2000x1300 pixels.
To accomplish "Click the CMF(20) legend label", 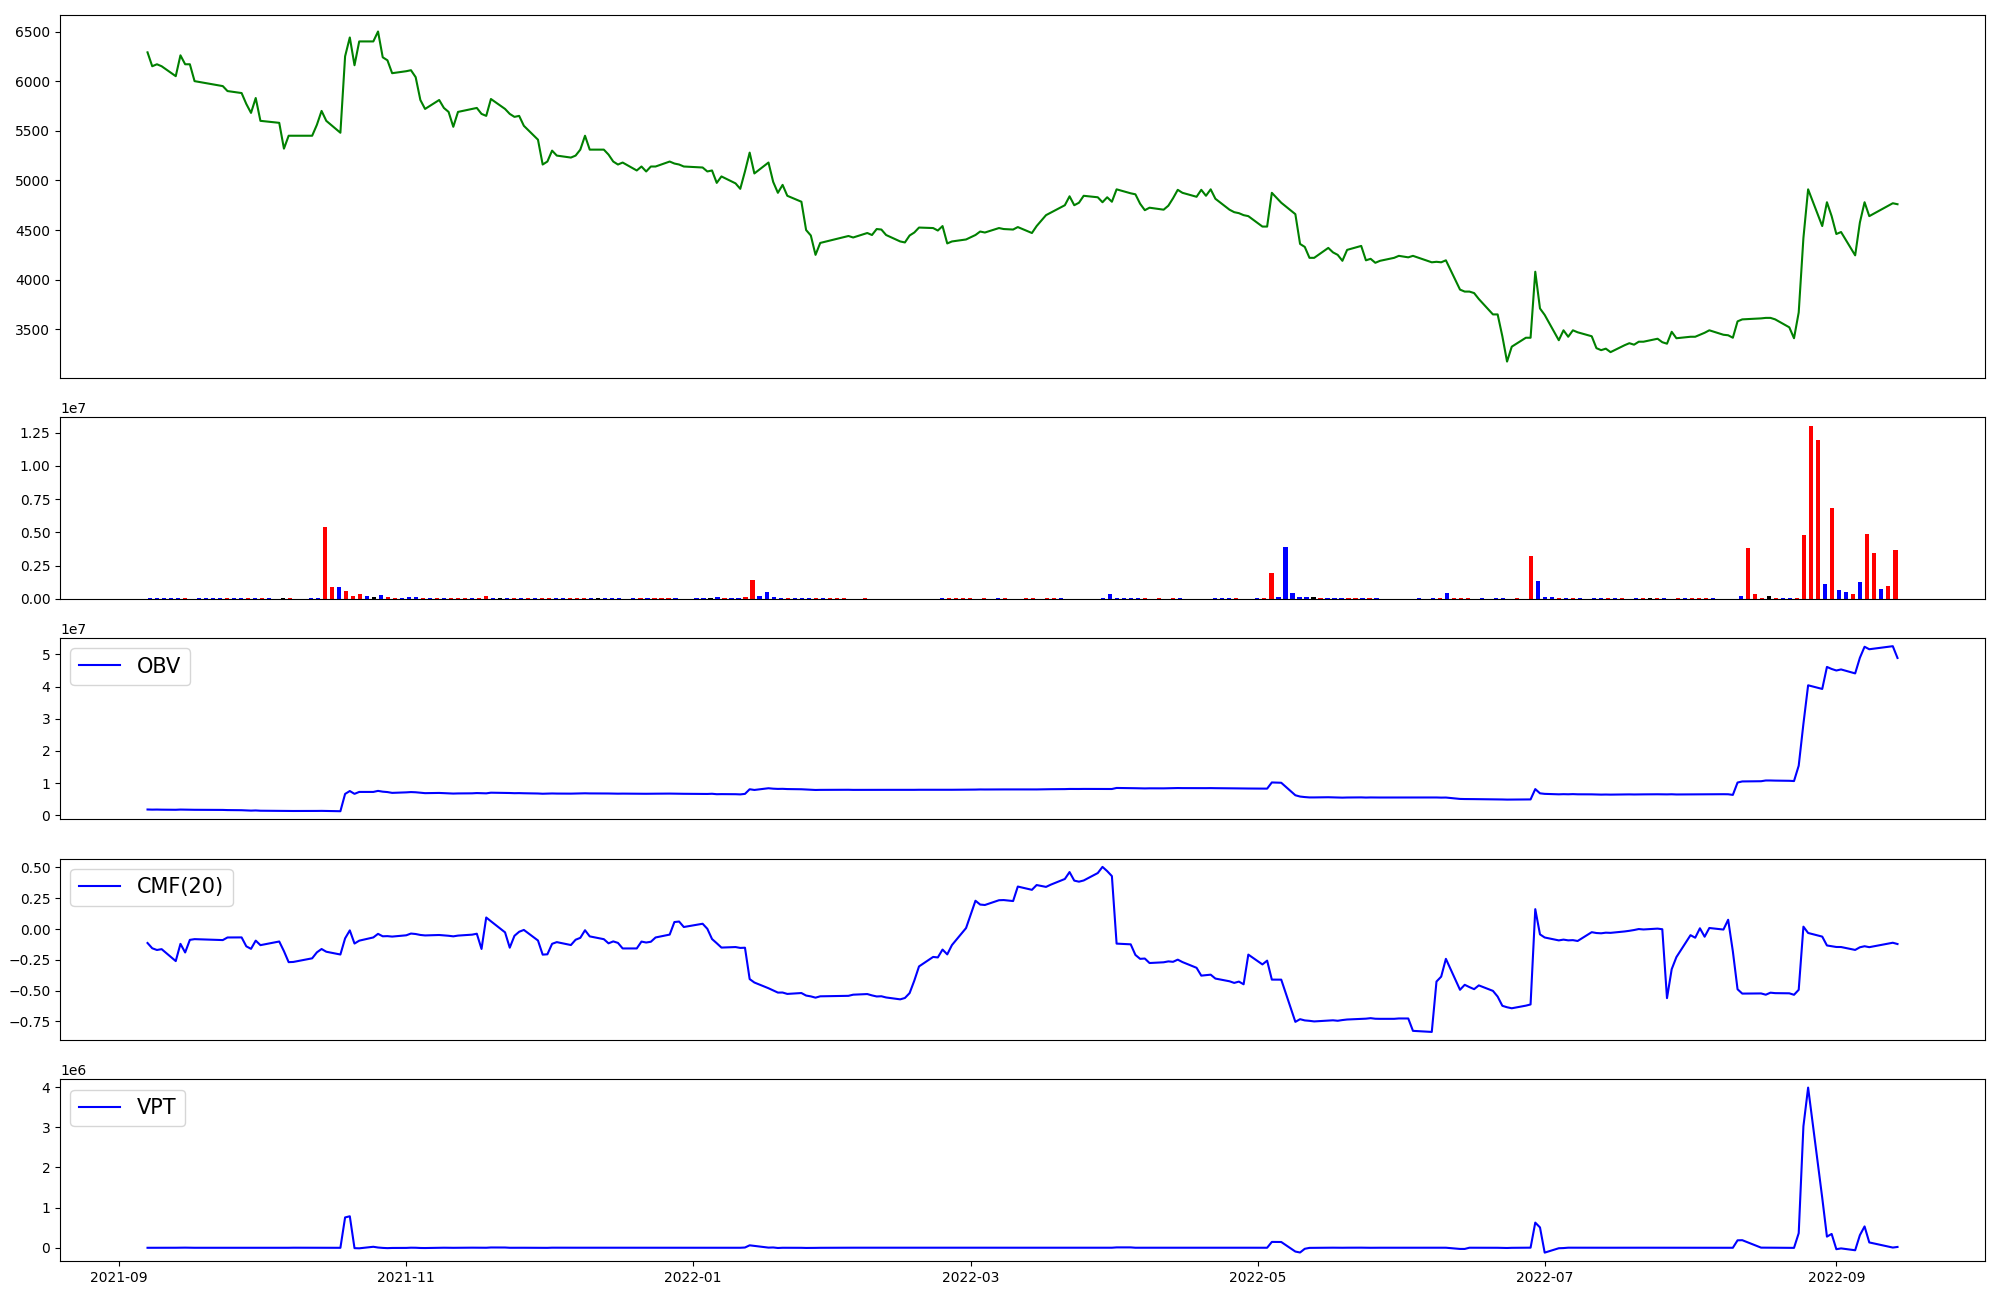I will 179,887.
